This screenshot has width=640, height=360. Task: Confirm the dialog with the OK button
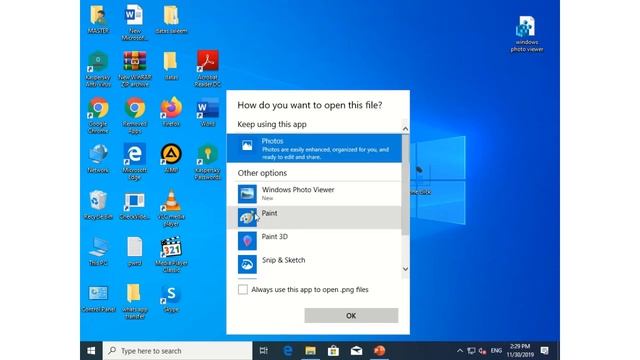coord(351,316)
